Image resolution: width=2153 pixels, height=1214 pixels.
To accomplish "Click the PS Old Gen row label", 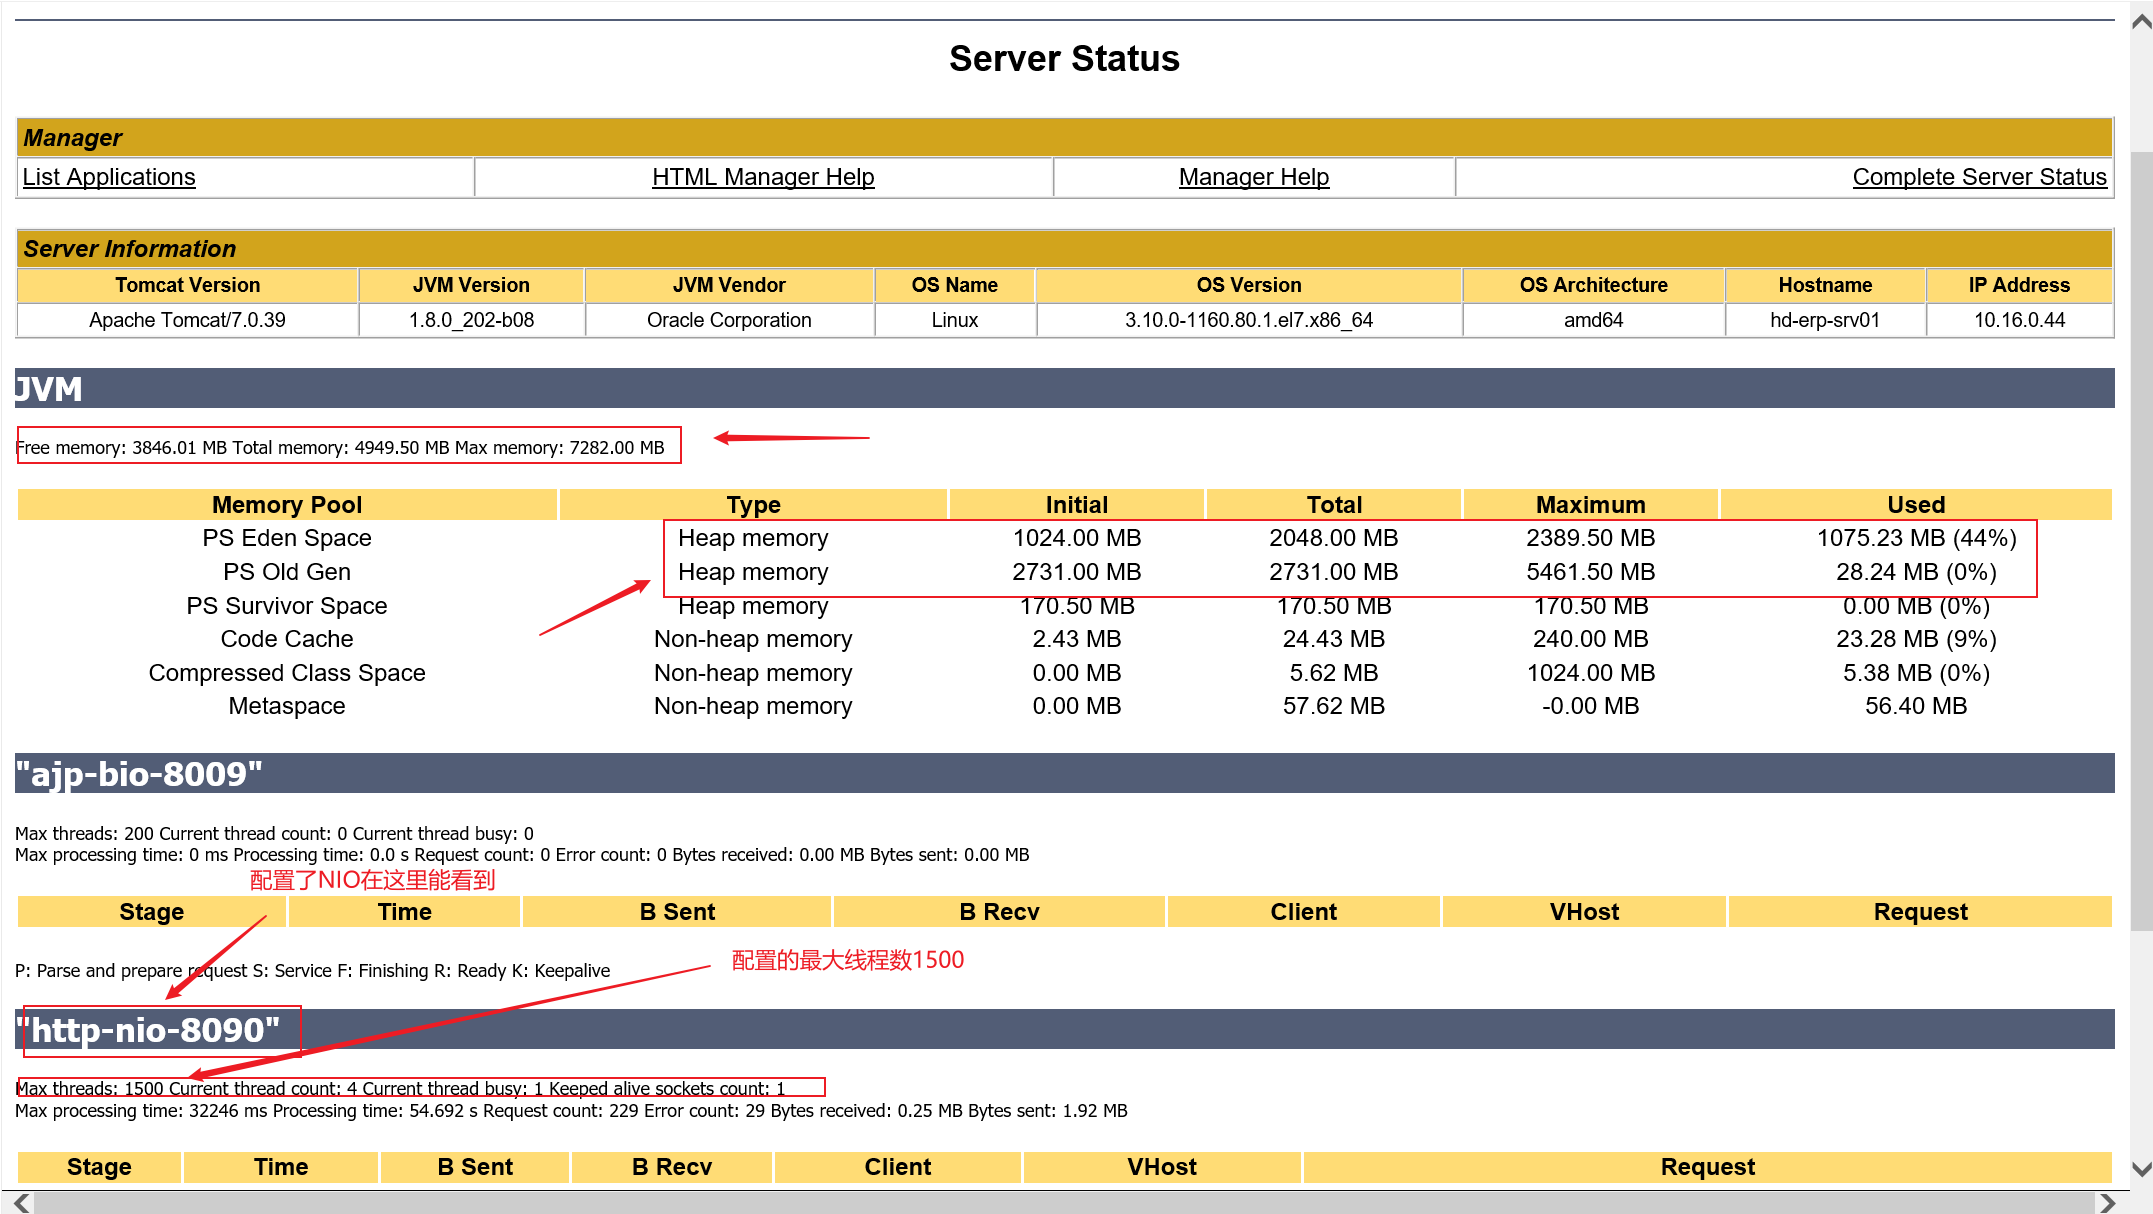I will [x=287, y=572].
